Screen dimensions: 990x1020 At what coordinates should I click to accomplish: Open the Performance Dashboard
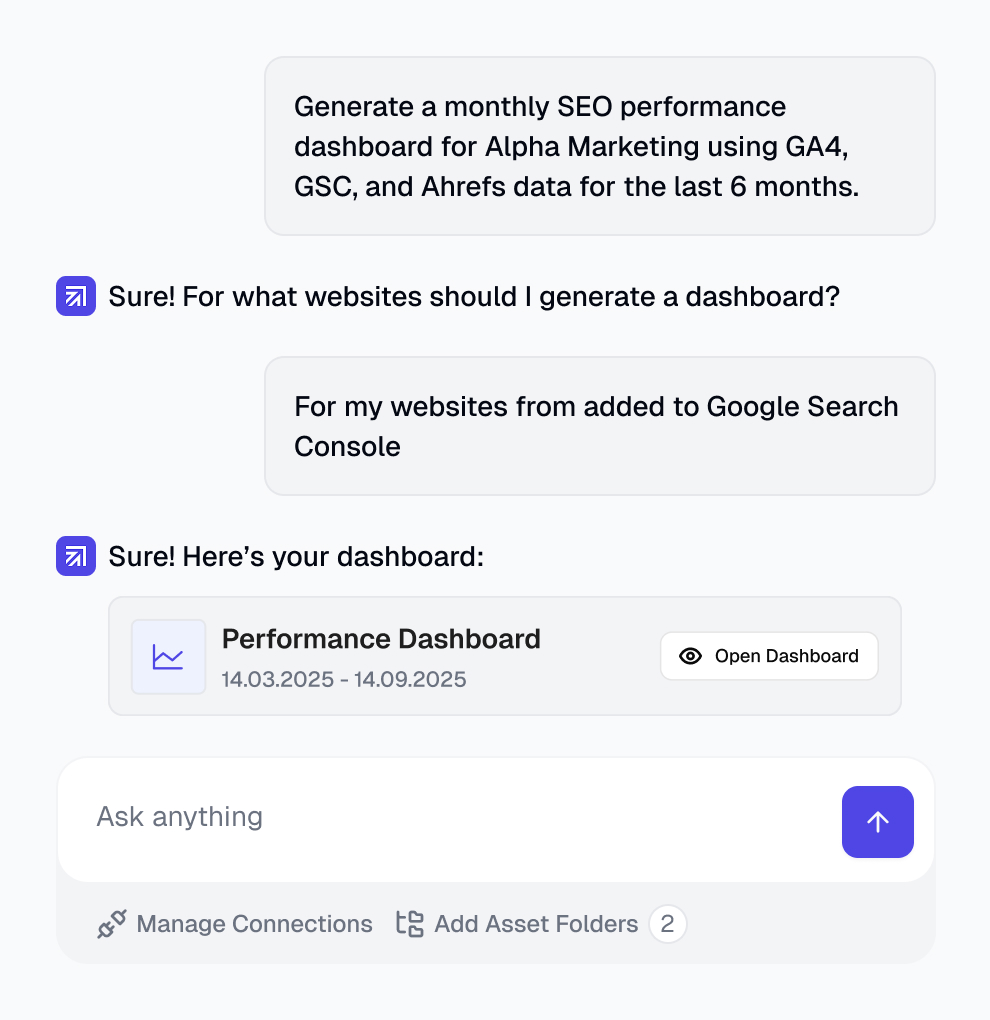pyautogui.click(x=769, y=656)
